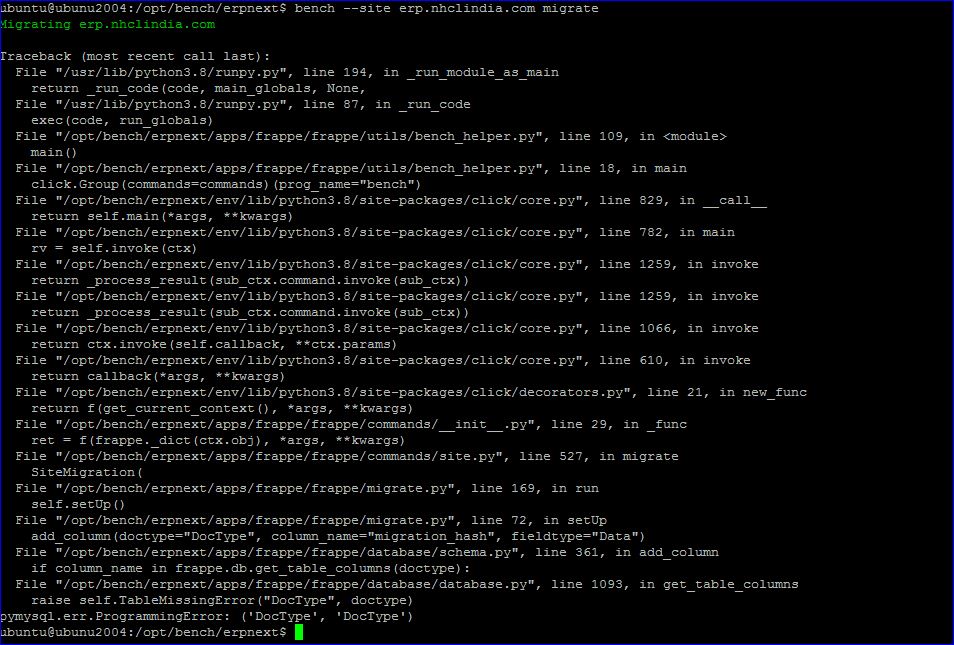954x645 pixels.
Task: Click the 'pymysql.err.ProgrammingError' error line
Action: tap(207, 616)
